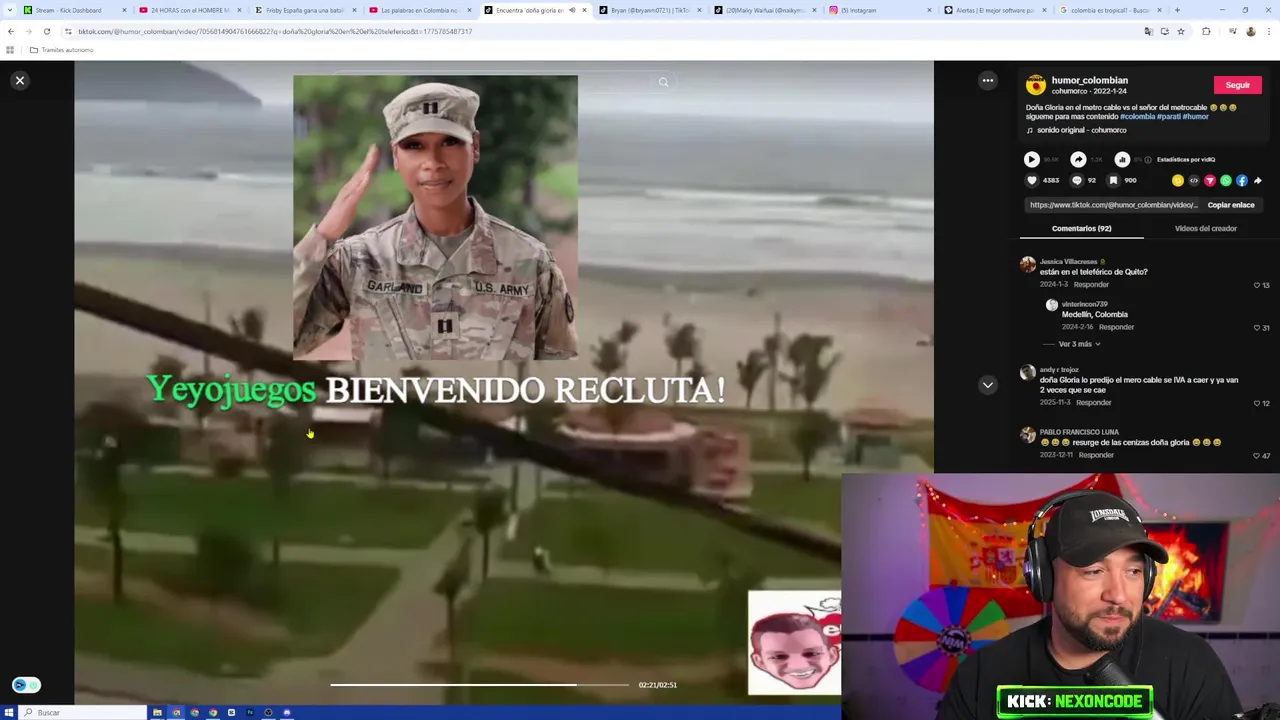Switch to Videos del creador tab
The height and width of the screenshot is (720, 1280).
click(1205, 228)
